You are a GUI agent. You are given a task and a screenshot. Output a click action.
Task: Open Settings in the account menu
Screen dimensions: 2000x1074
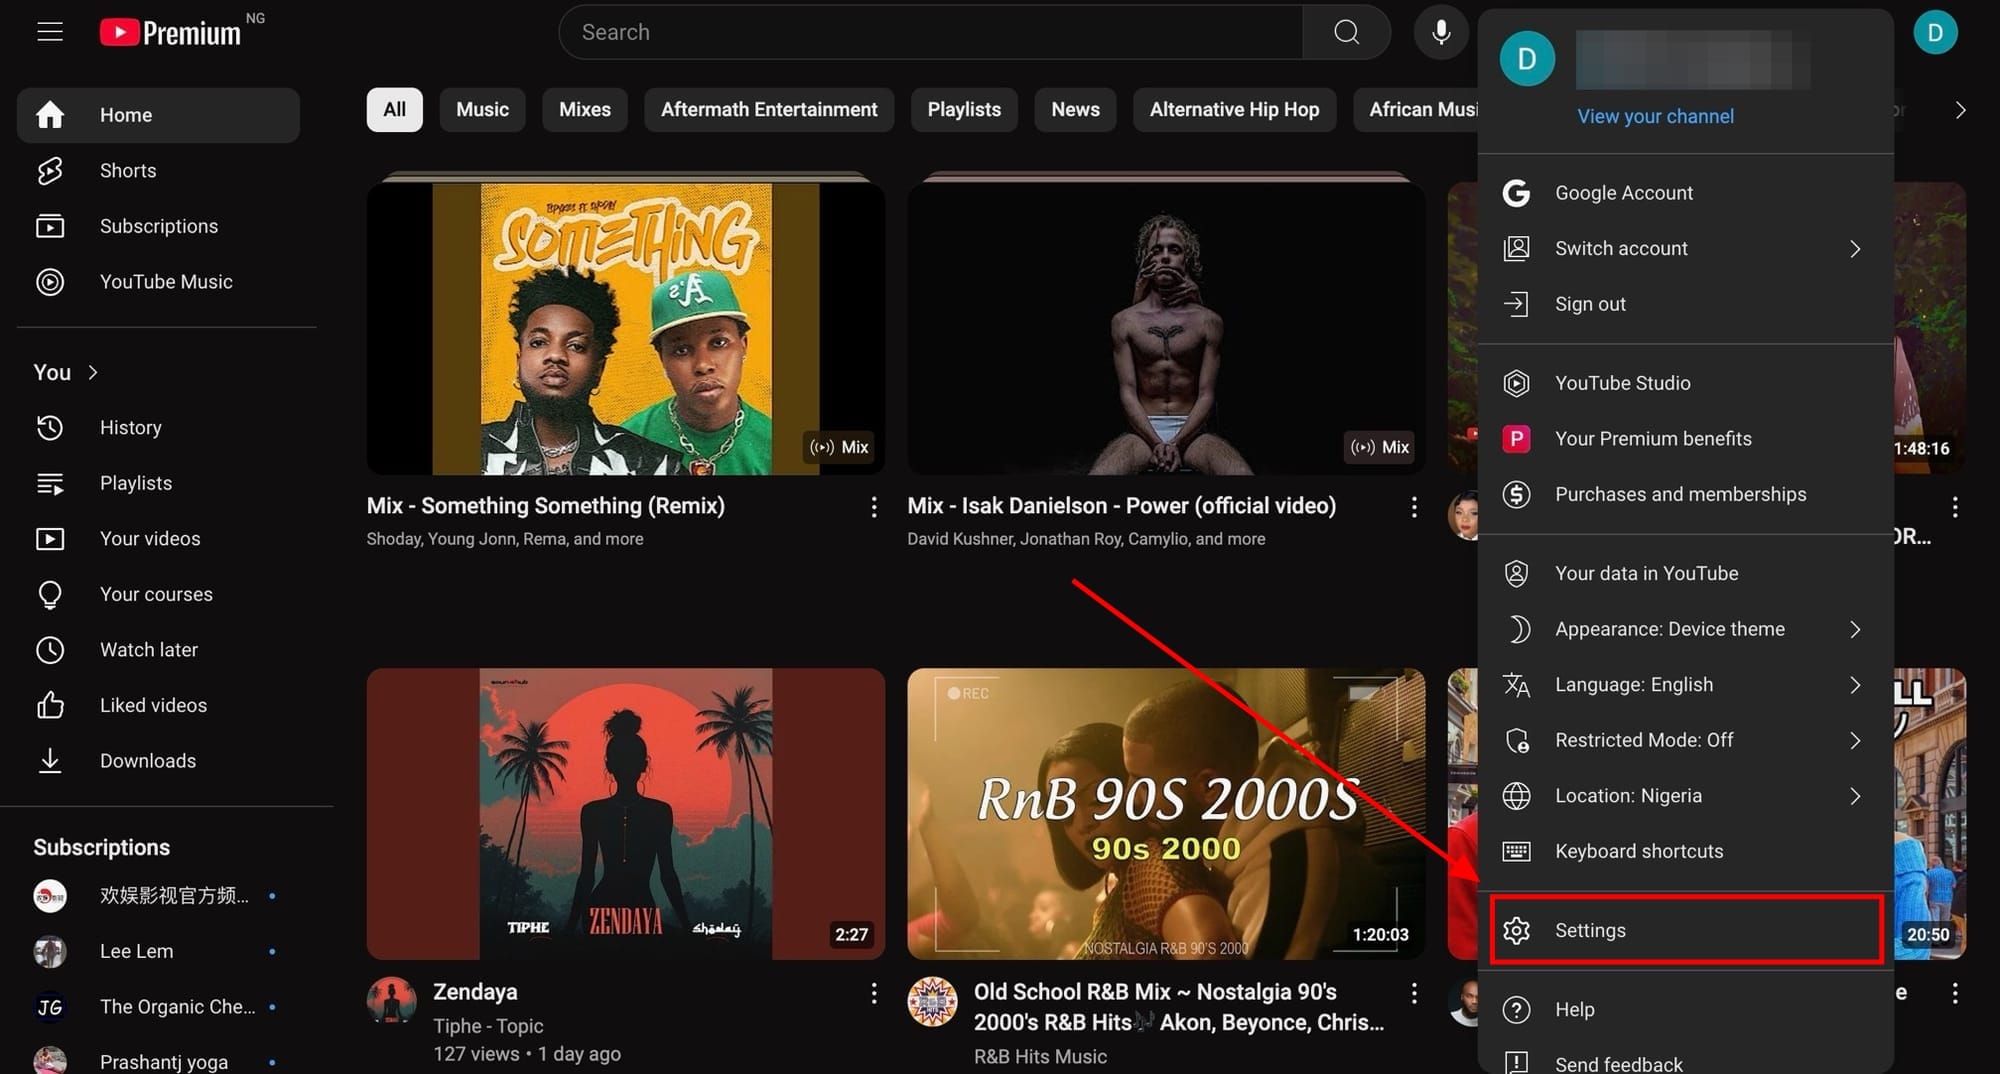coord(1685,930)
